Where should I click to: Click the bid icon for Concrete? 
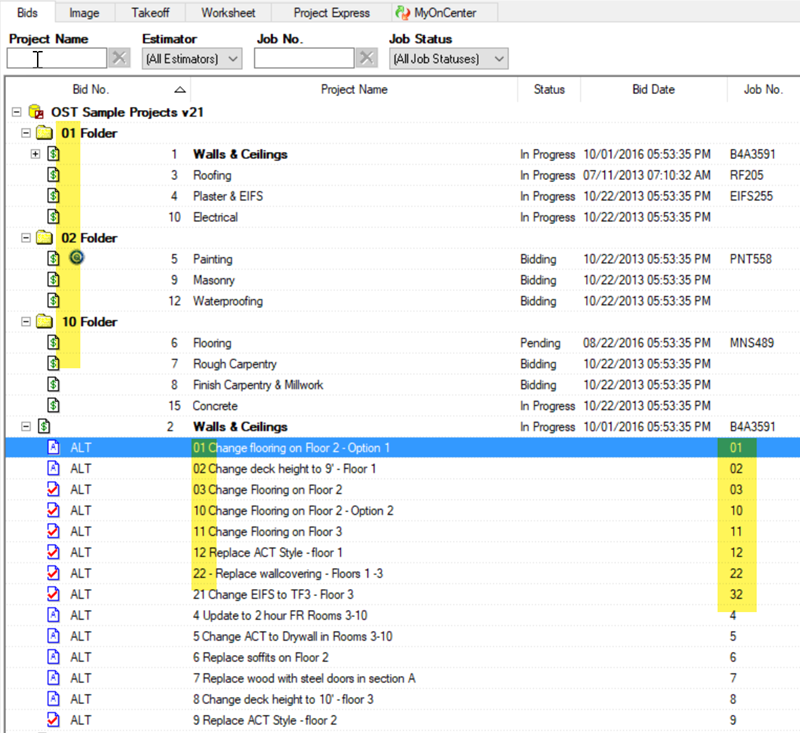point(54,405)
